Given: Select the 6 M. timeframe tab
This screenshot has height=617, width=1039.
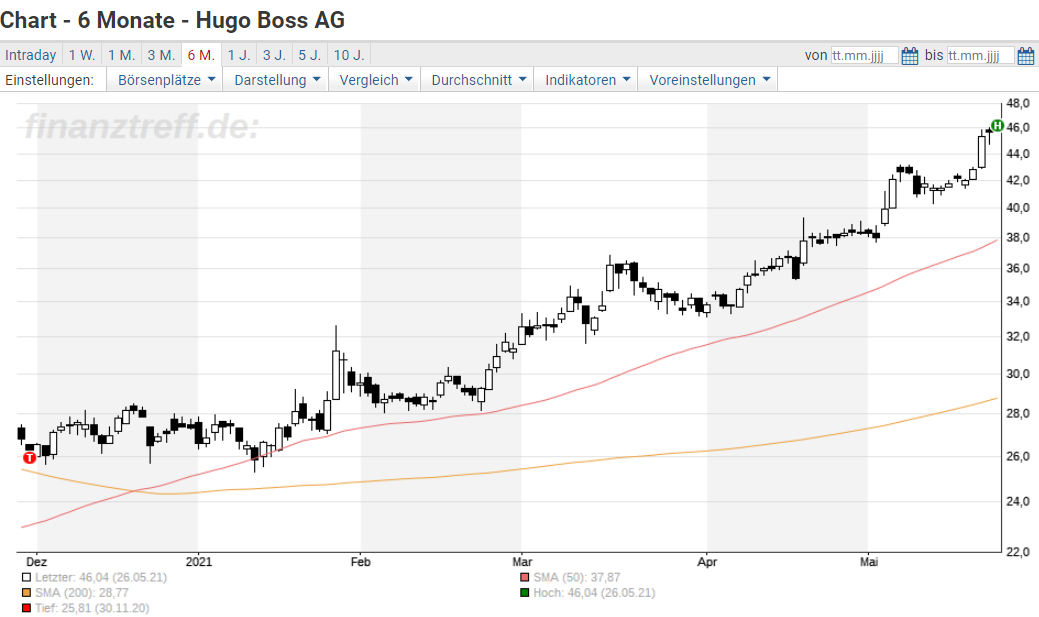Looking at the screenshot, I should tap(201, 55).
